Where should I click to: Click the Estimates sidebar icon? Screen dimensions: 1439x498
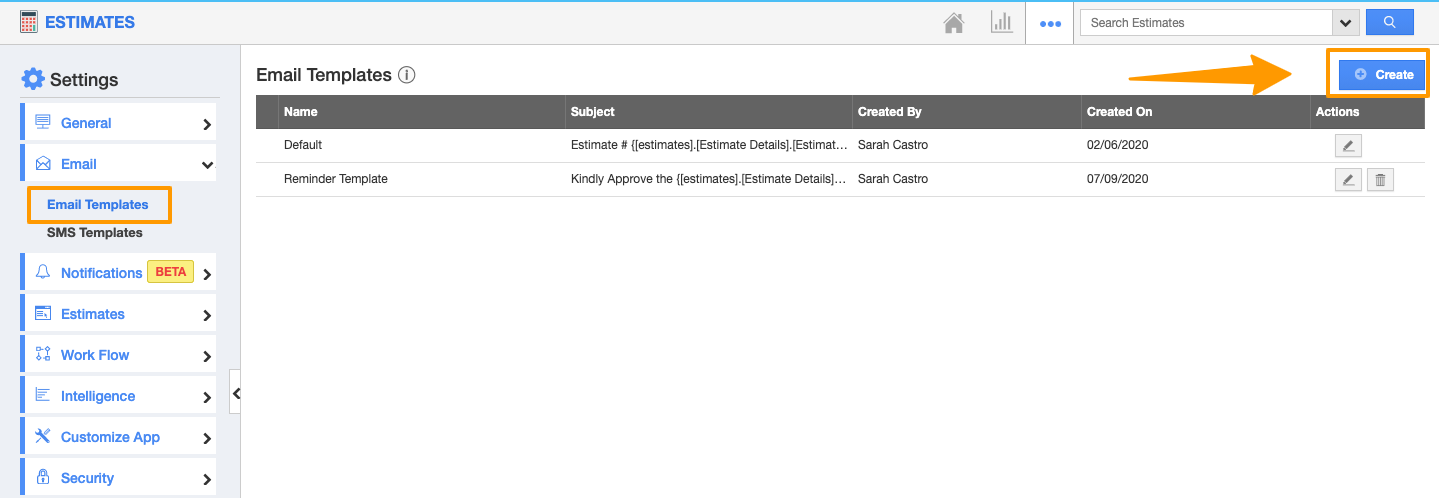tap(43, 313)
